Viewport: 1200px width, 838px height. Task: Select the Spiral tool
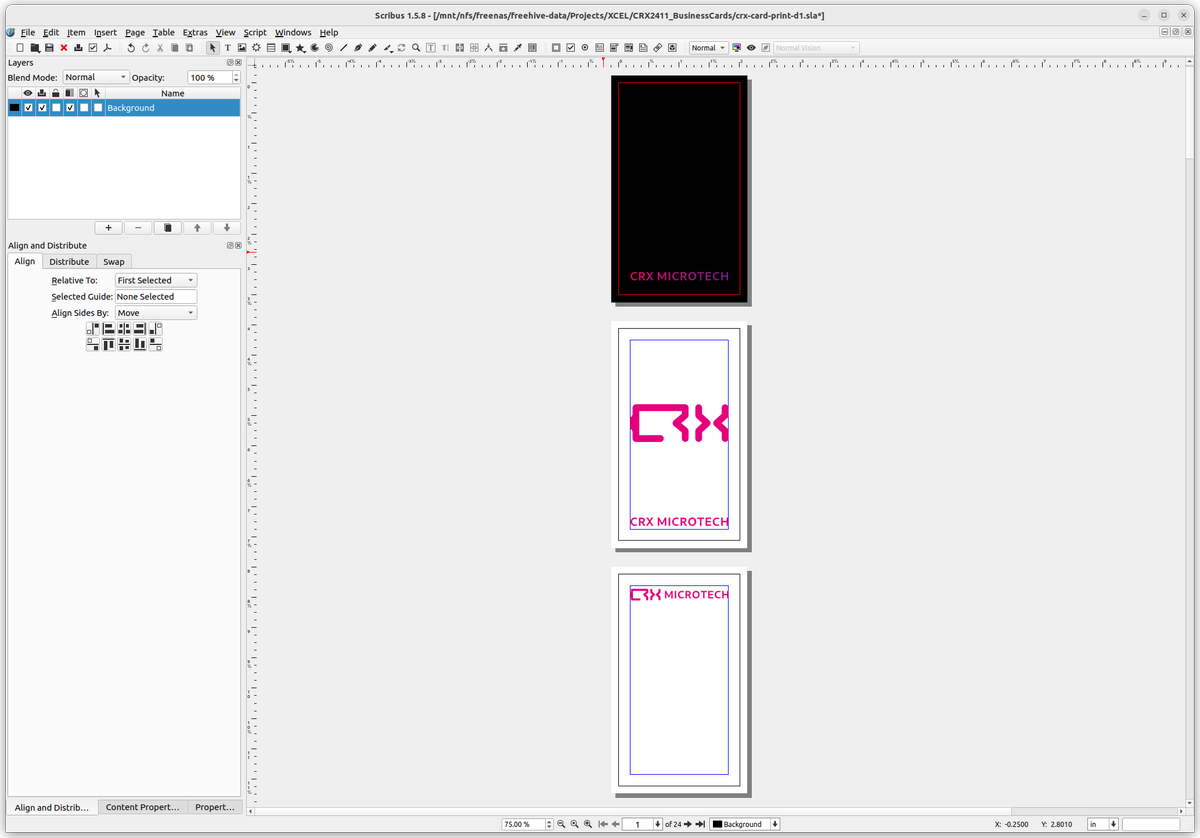coord(328,48)
